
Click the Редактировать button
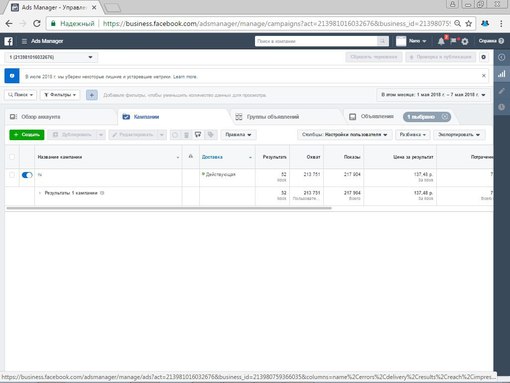click(x=133, y=135)
